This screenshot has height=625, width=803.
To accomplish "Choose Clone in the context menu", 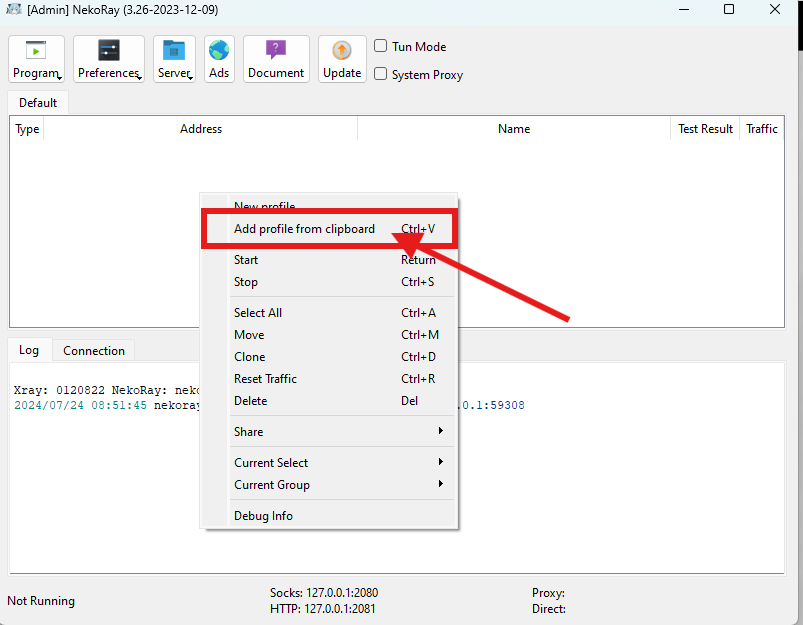I will 328,357.
